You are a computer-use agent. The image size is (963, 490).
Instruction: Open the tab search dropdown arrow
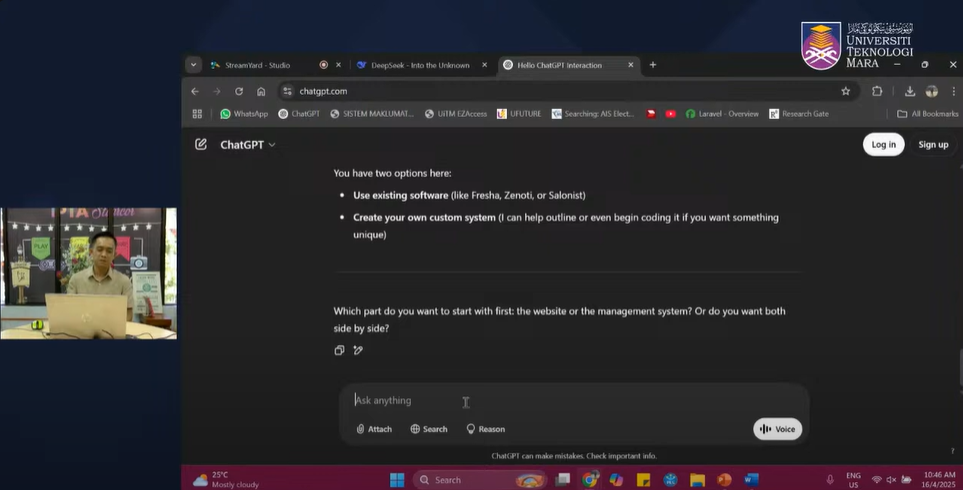(x=193, y=65)
